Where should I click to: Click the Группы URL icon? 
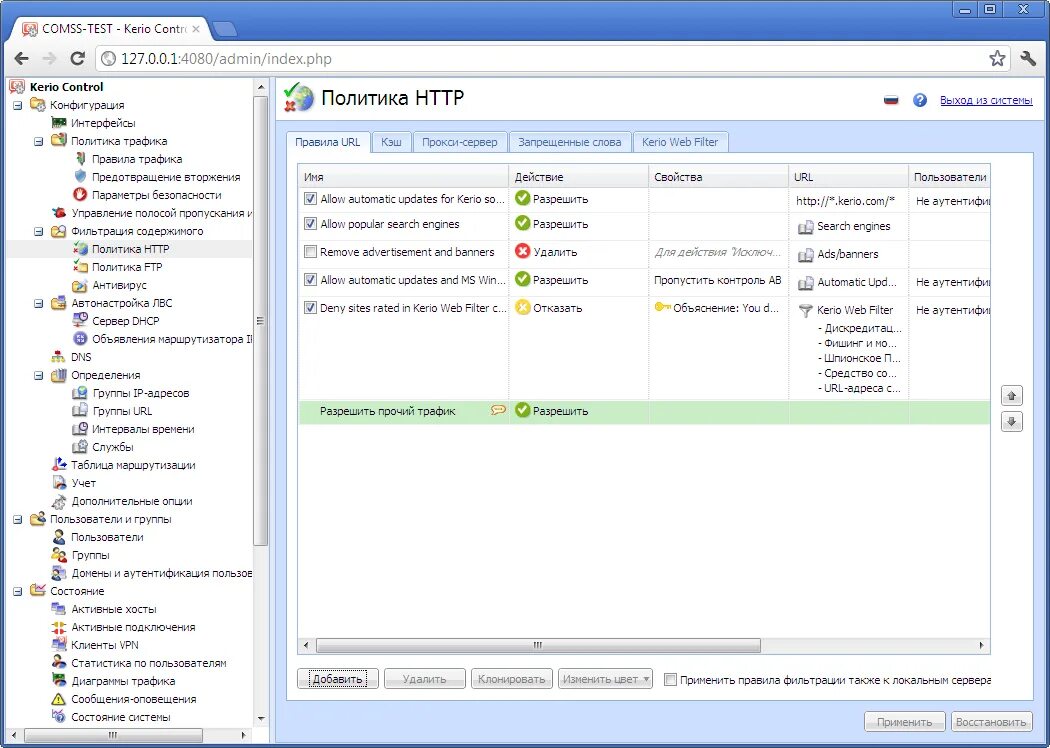pos(80,411)
